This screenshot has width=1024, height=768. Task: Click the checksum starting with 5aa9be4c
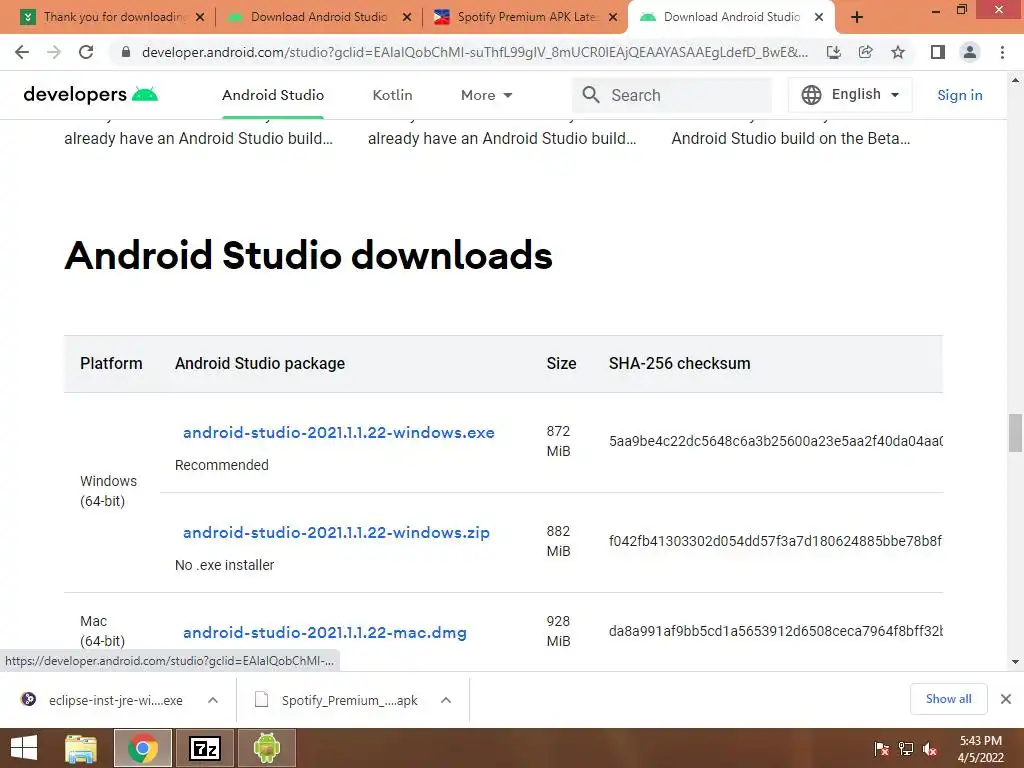[x=775, y=441]
